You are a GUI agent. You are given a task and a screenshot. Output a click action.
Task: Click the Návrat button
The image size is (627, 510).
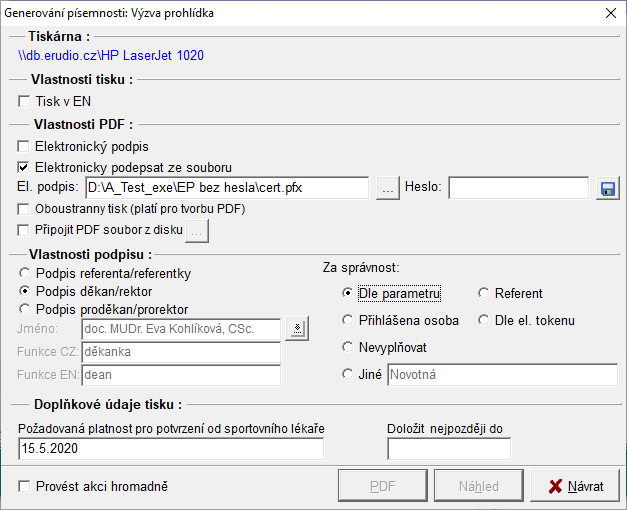[x=574, y=487]
